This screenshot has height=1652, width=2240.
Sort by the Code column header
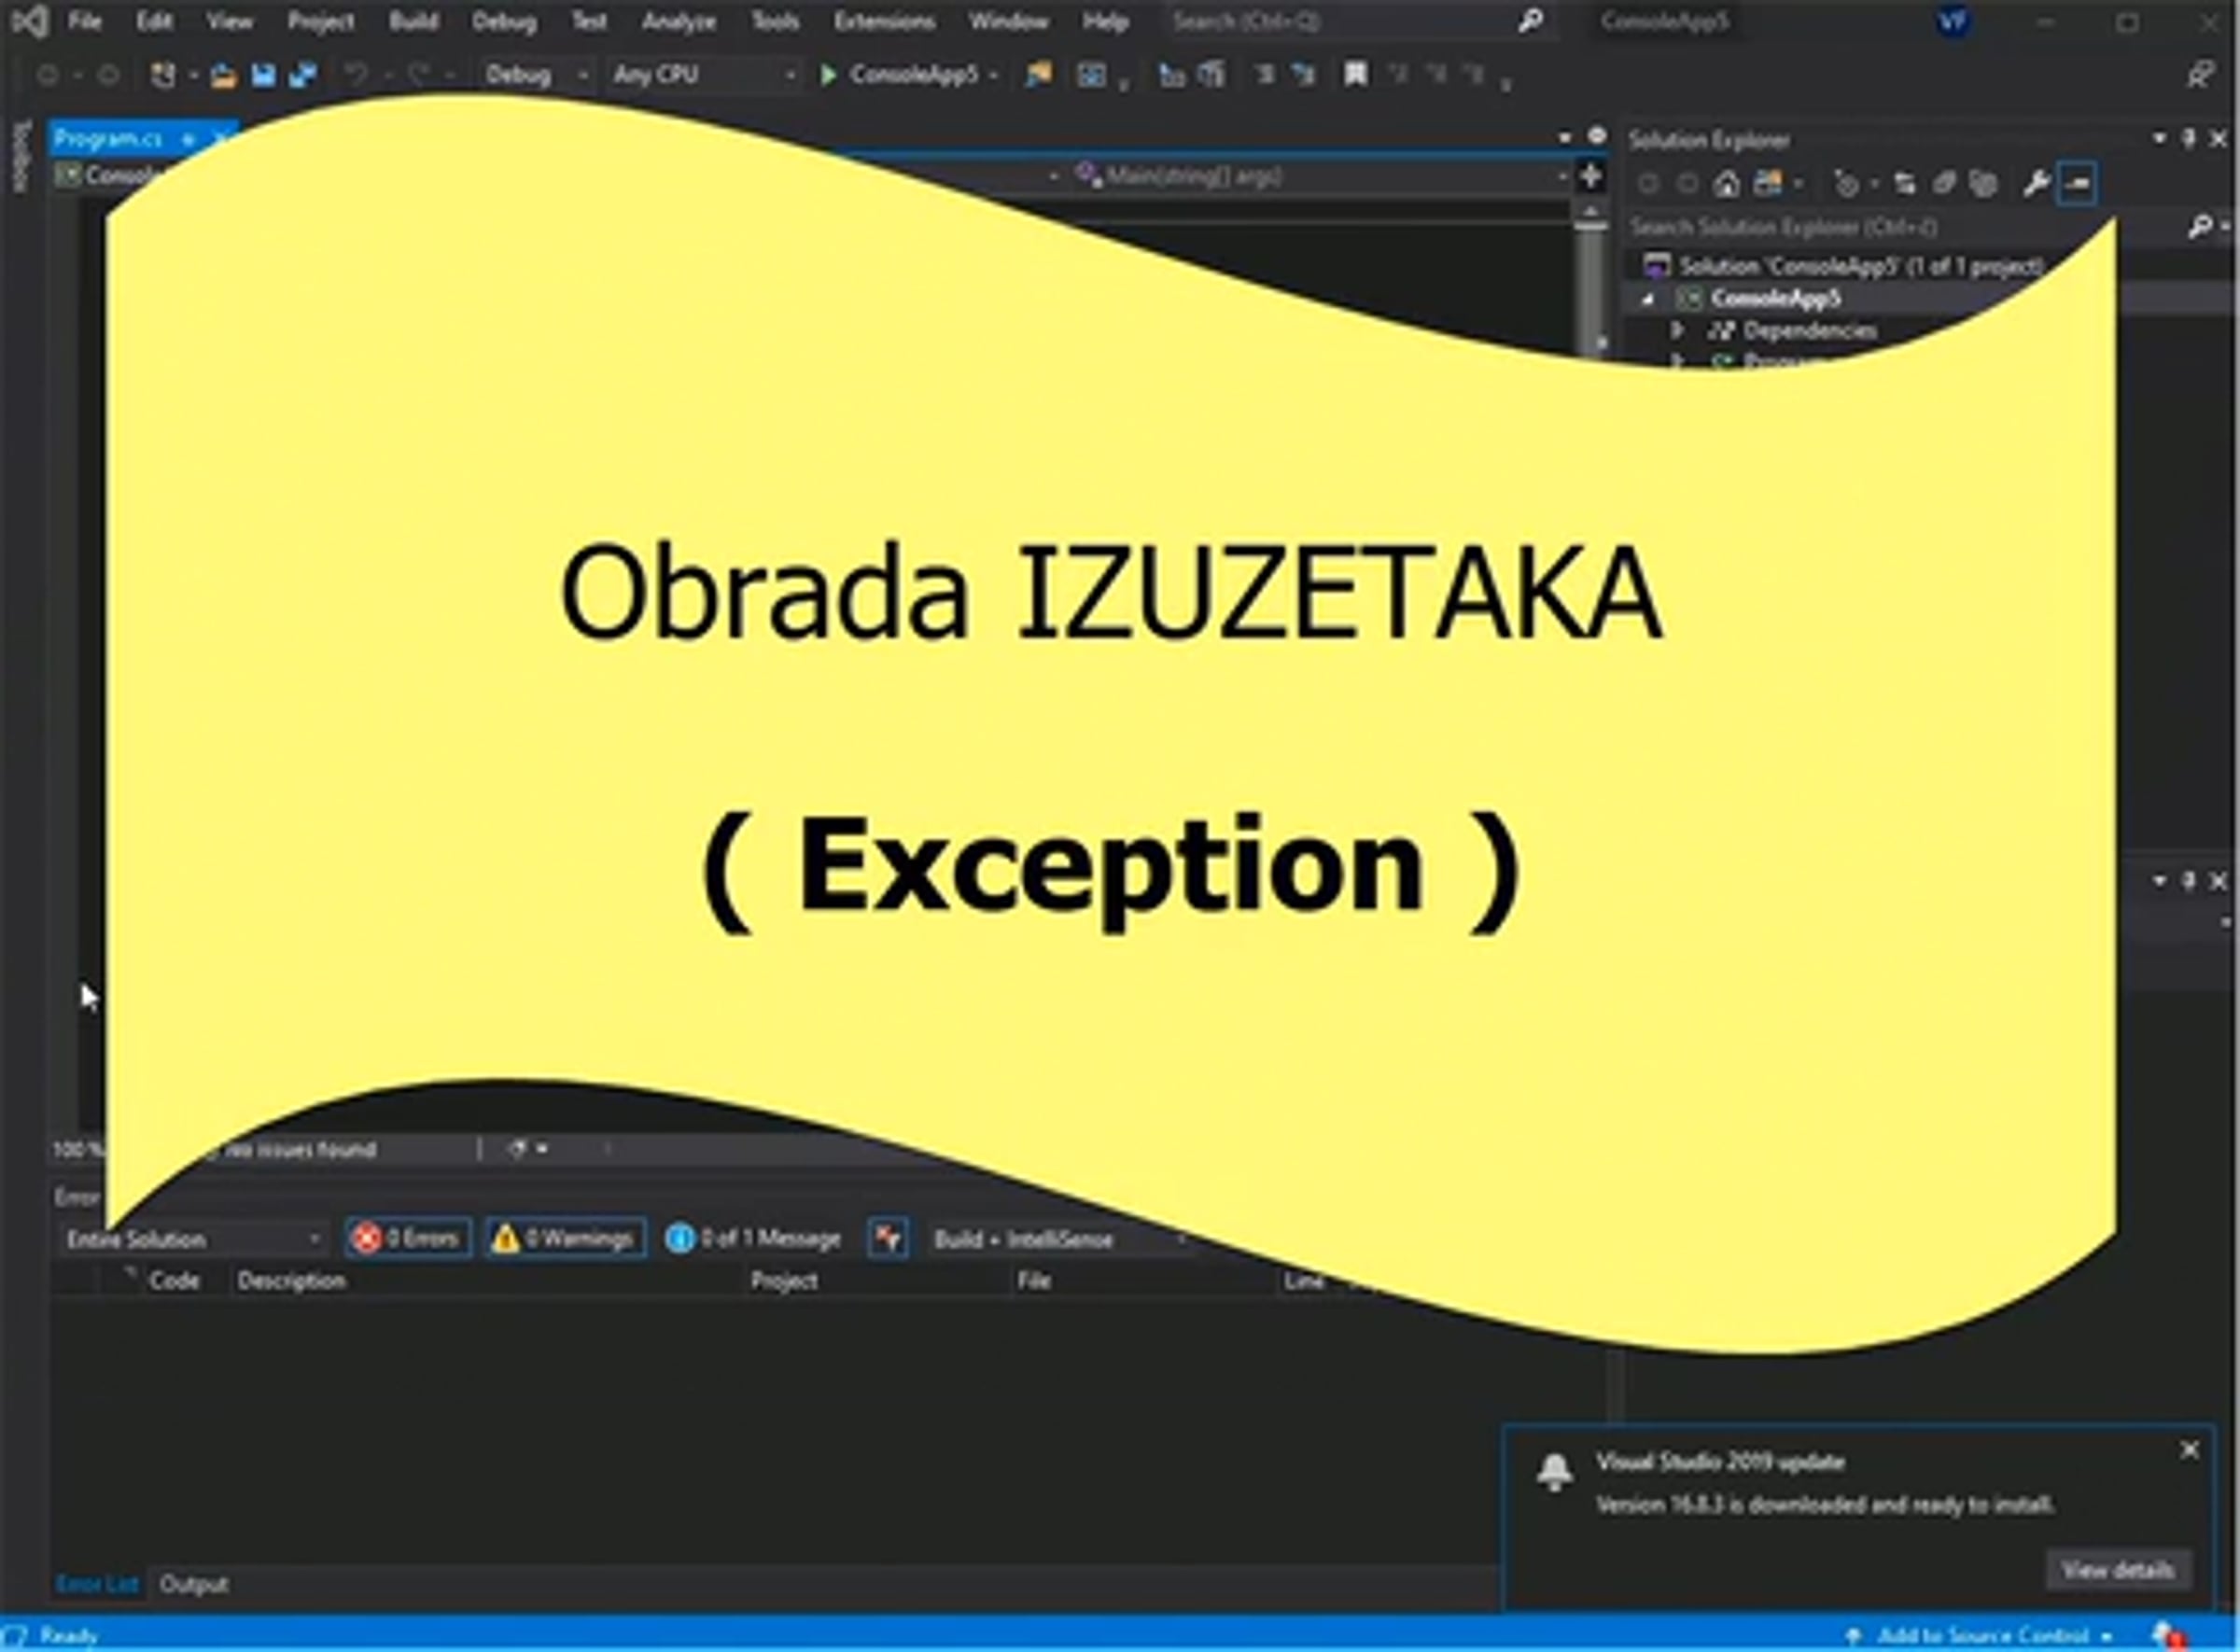174,1281
